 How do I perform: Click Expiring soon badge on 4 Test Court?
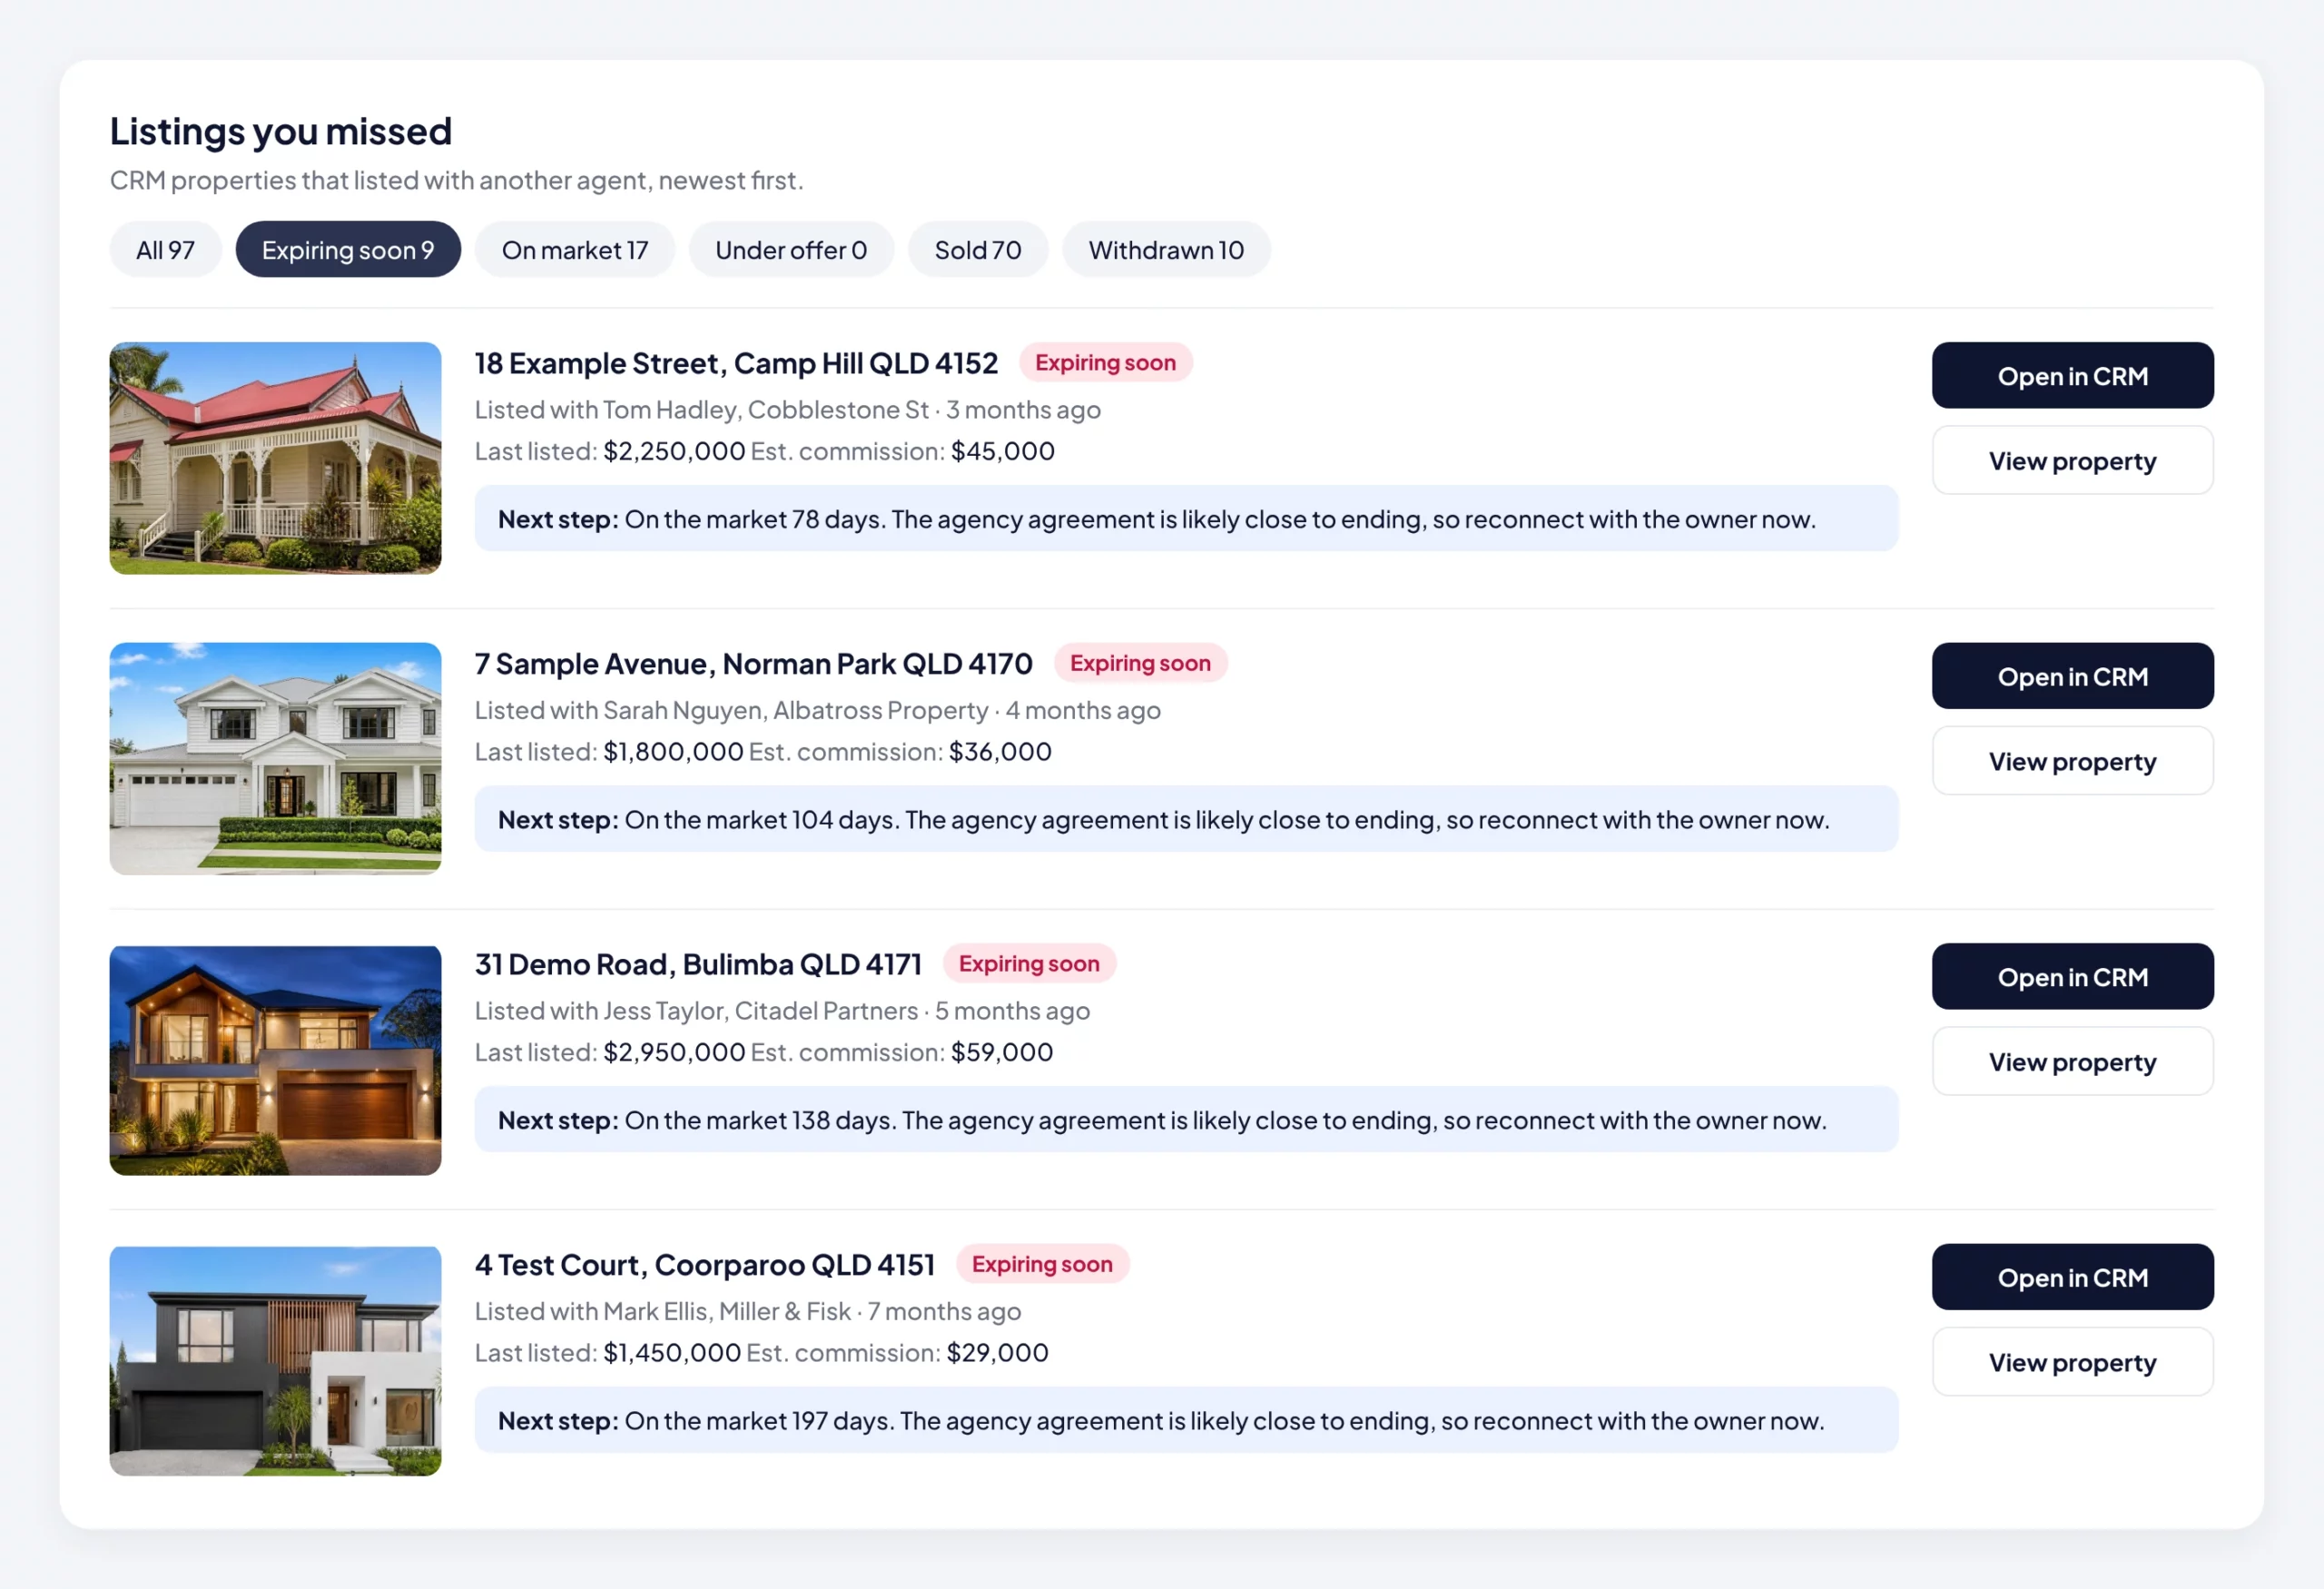[1042, 1264]
